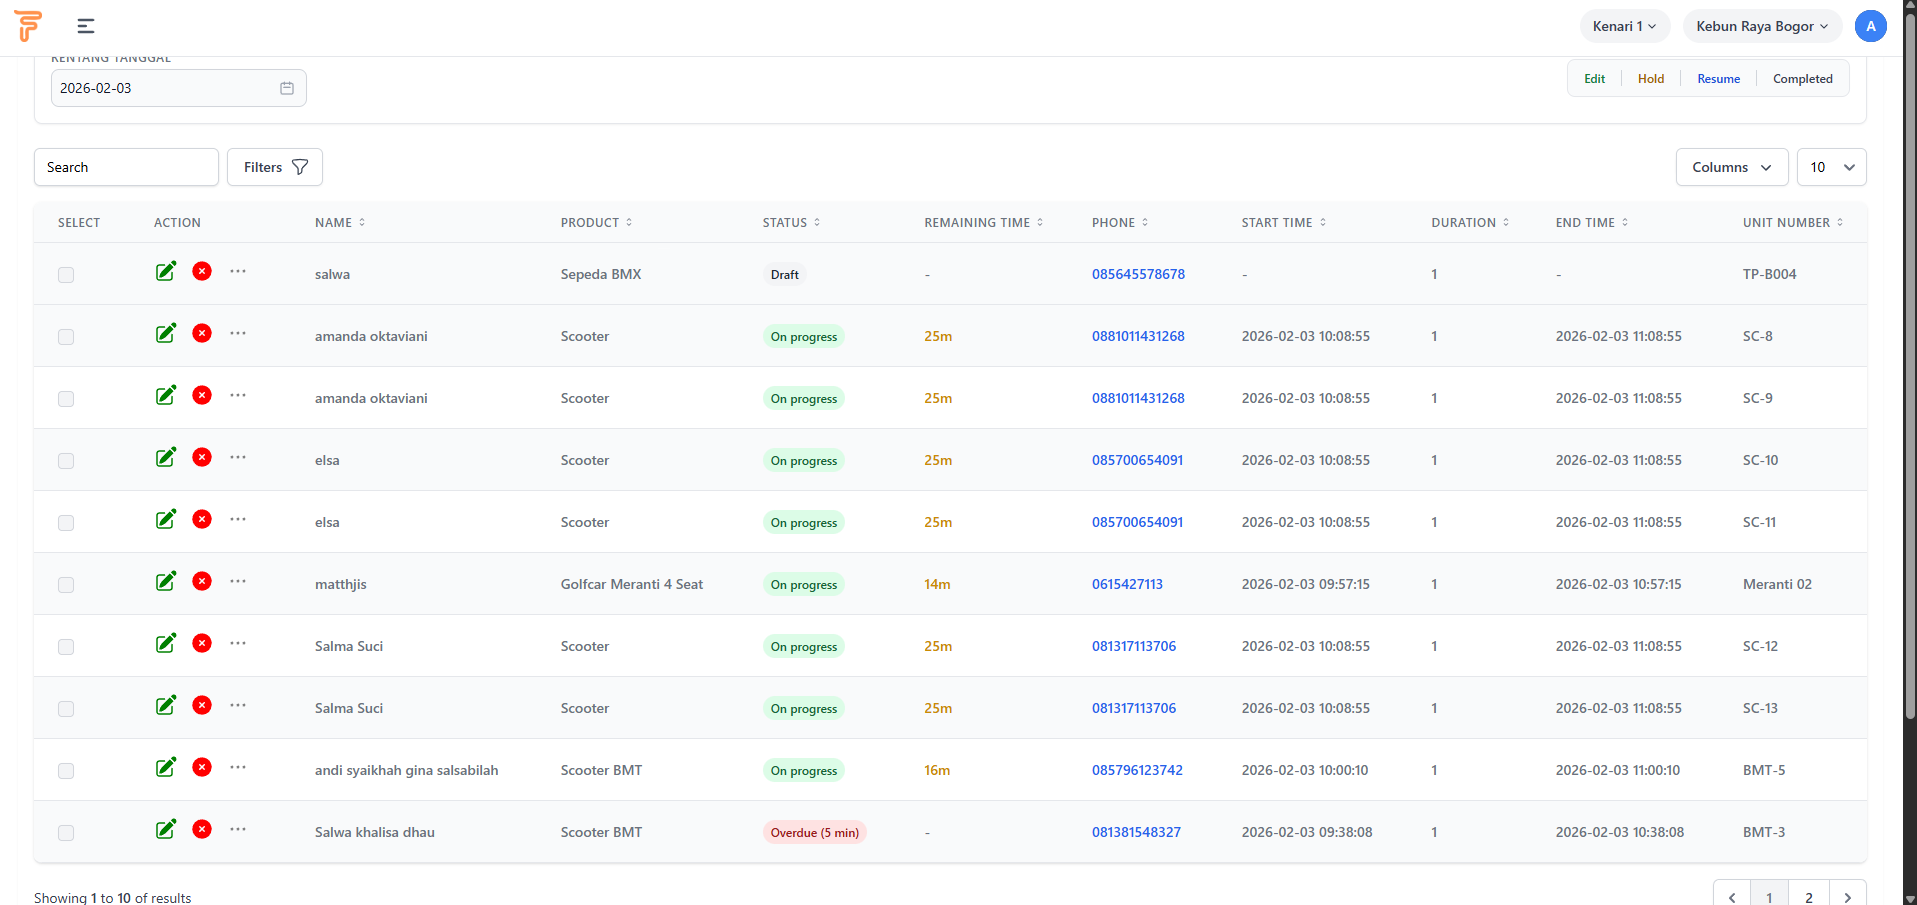Select the Hold action tab
The height and width of the screenshot is (905, 1917).
1650,79
